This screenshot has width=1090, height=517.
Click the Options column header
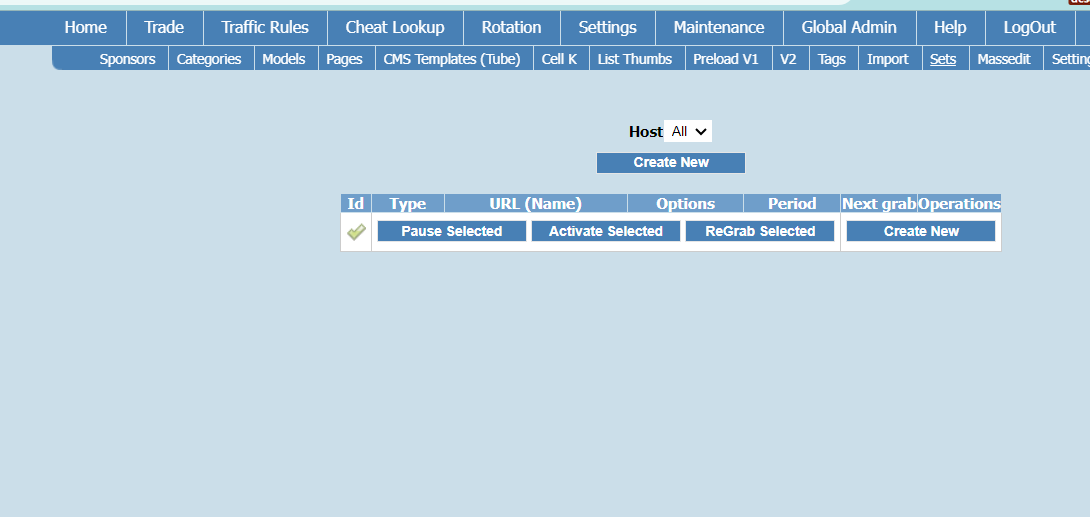coord(685,204)
